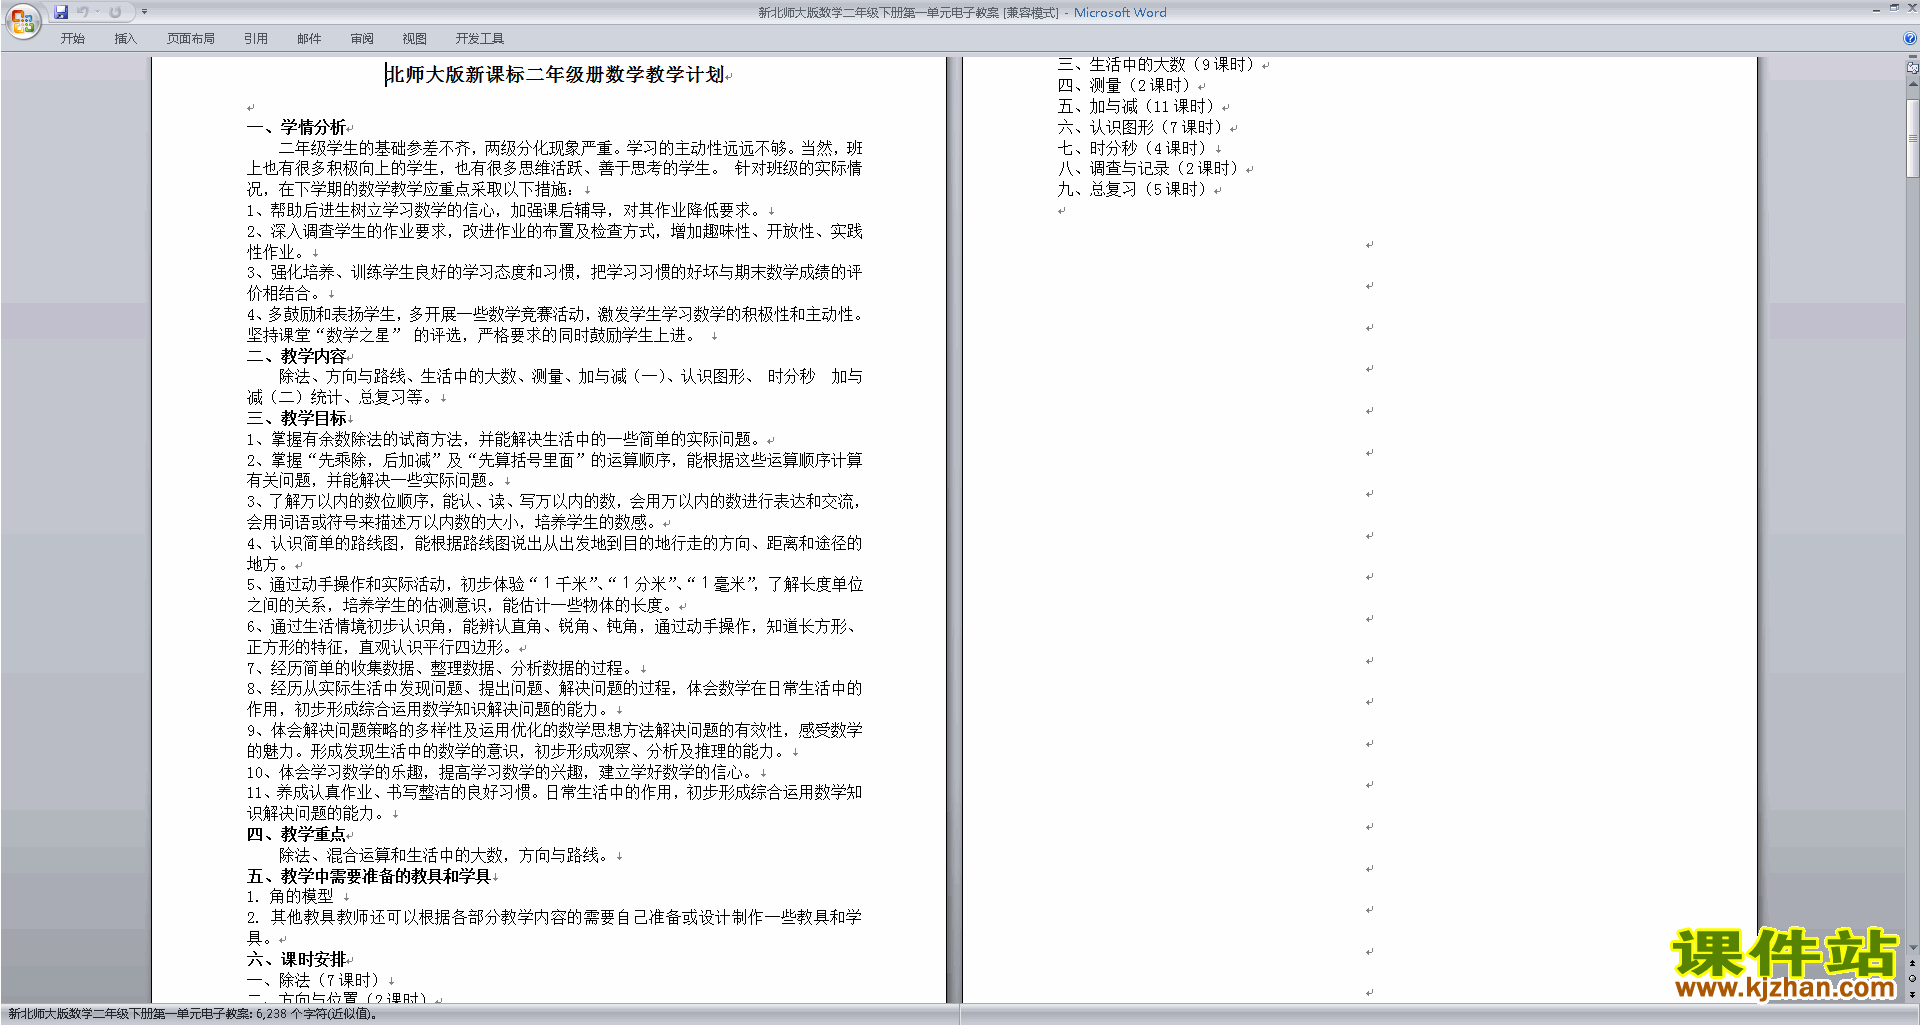Open the 开发工具 ribbon tab
Viewport: 1920px width, 1025px height.
480,39
